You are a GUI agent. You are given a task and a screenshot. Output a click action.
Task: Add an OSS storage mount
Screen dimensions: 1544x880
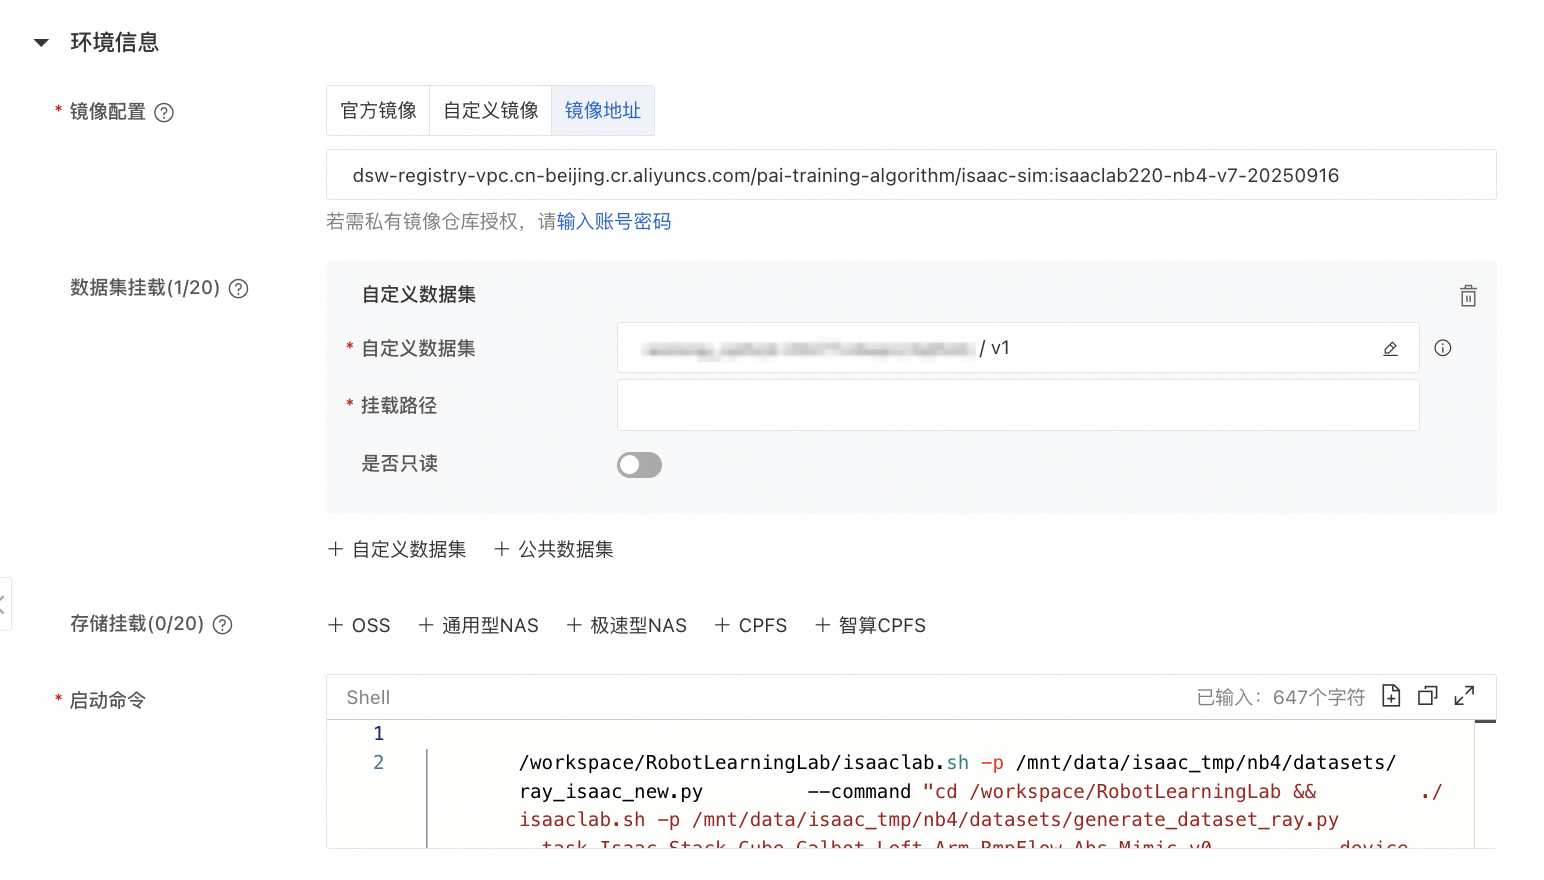coord(359,625)
